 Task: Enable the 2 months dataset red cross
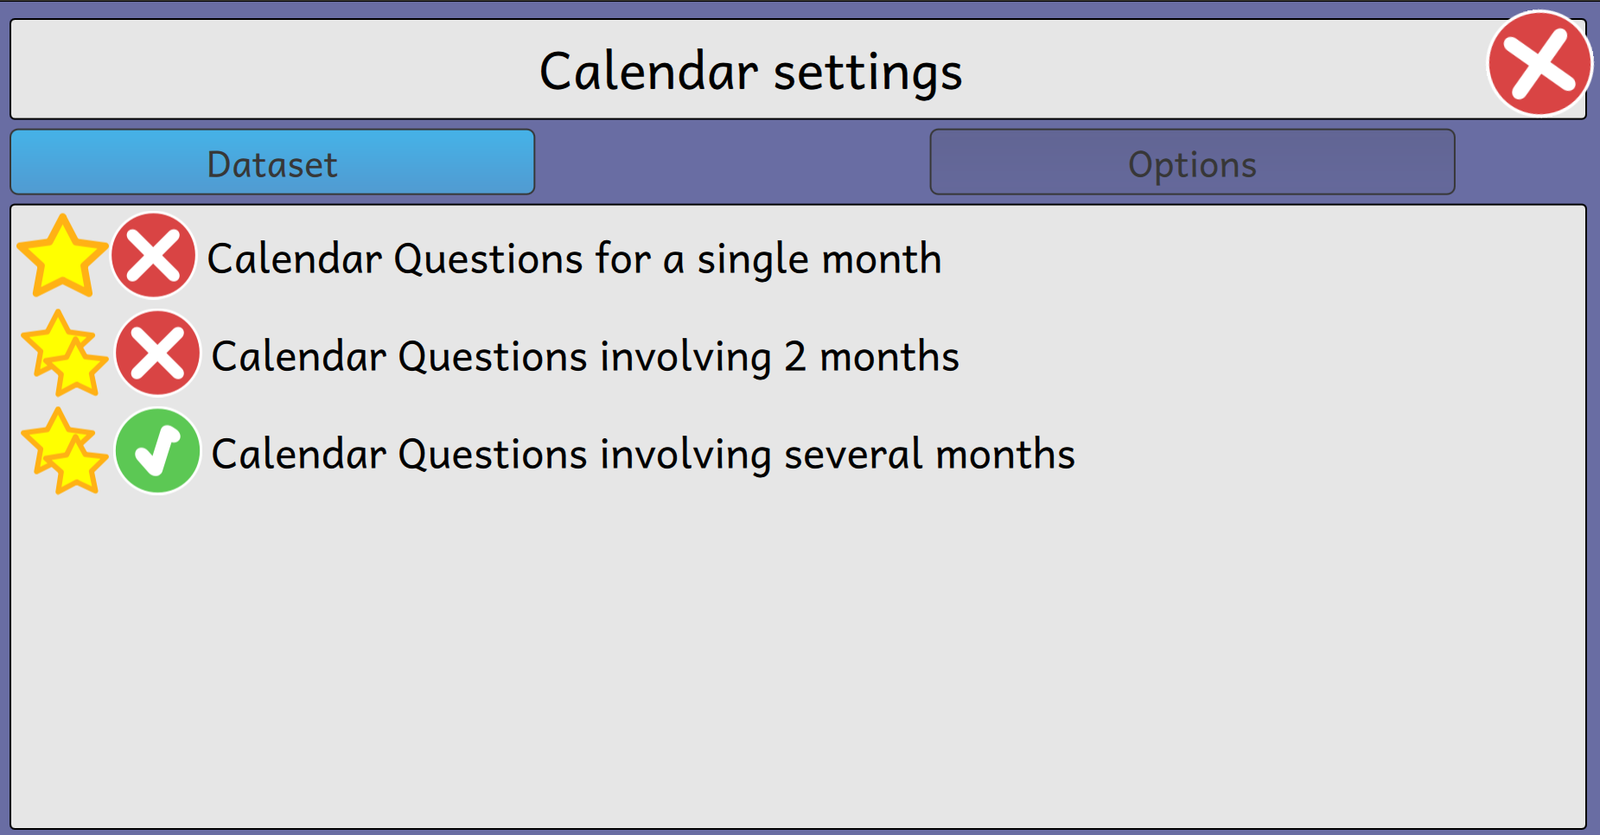157,354
